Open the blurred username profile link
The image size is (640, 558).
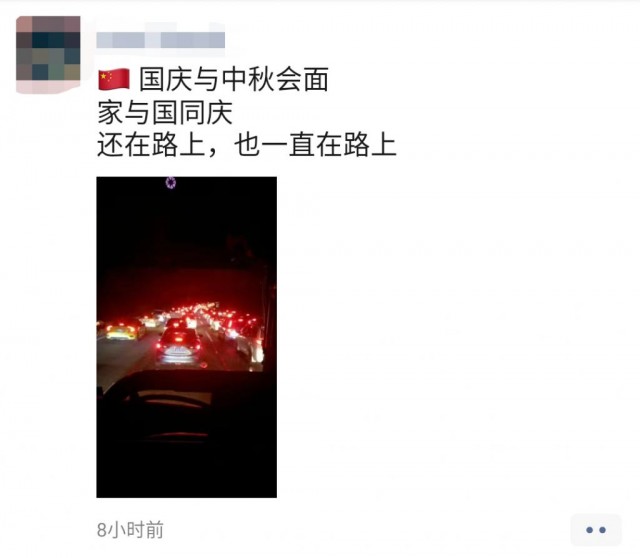160,40
